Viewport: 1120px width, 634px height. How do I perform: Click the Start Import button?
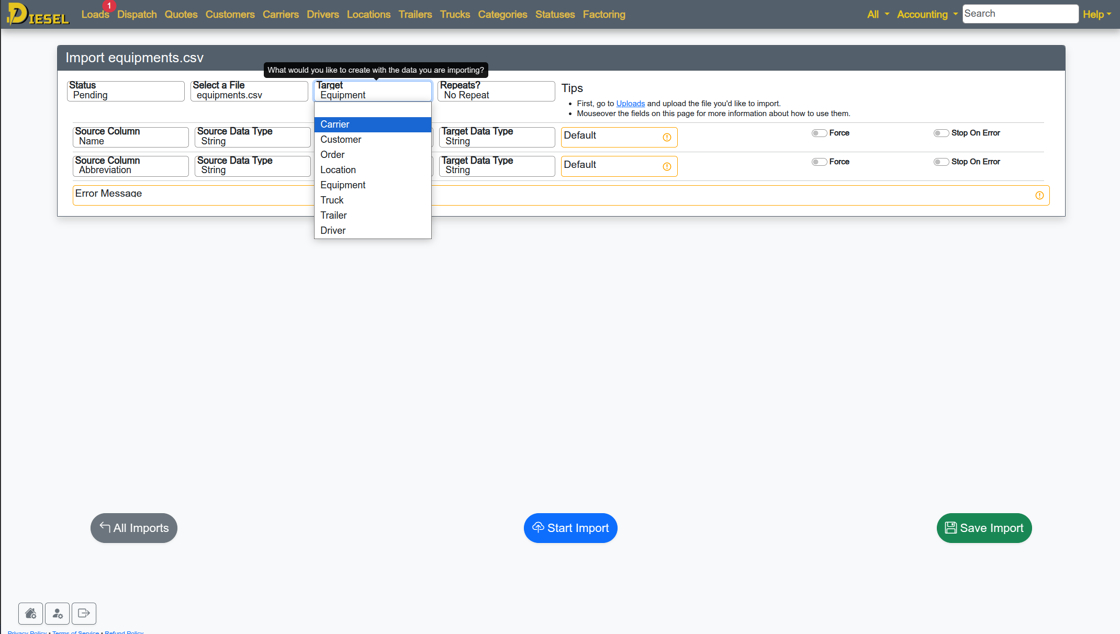(x=570, y=528)
